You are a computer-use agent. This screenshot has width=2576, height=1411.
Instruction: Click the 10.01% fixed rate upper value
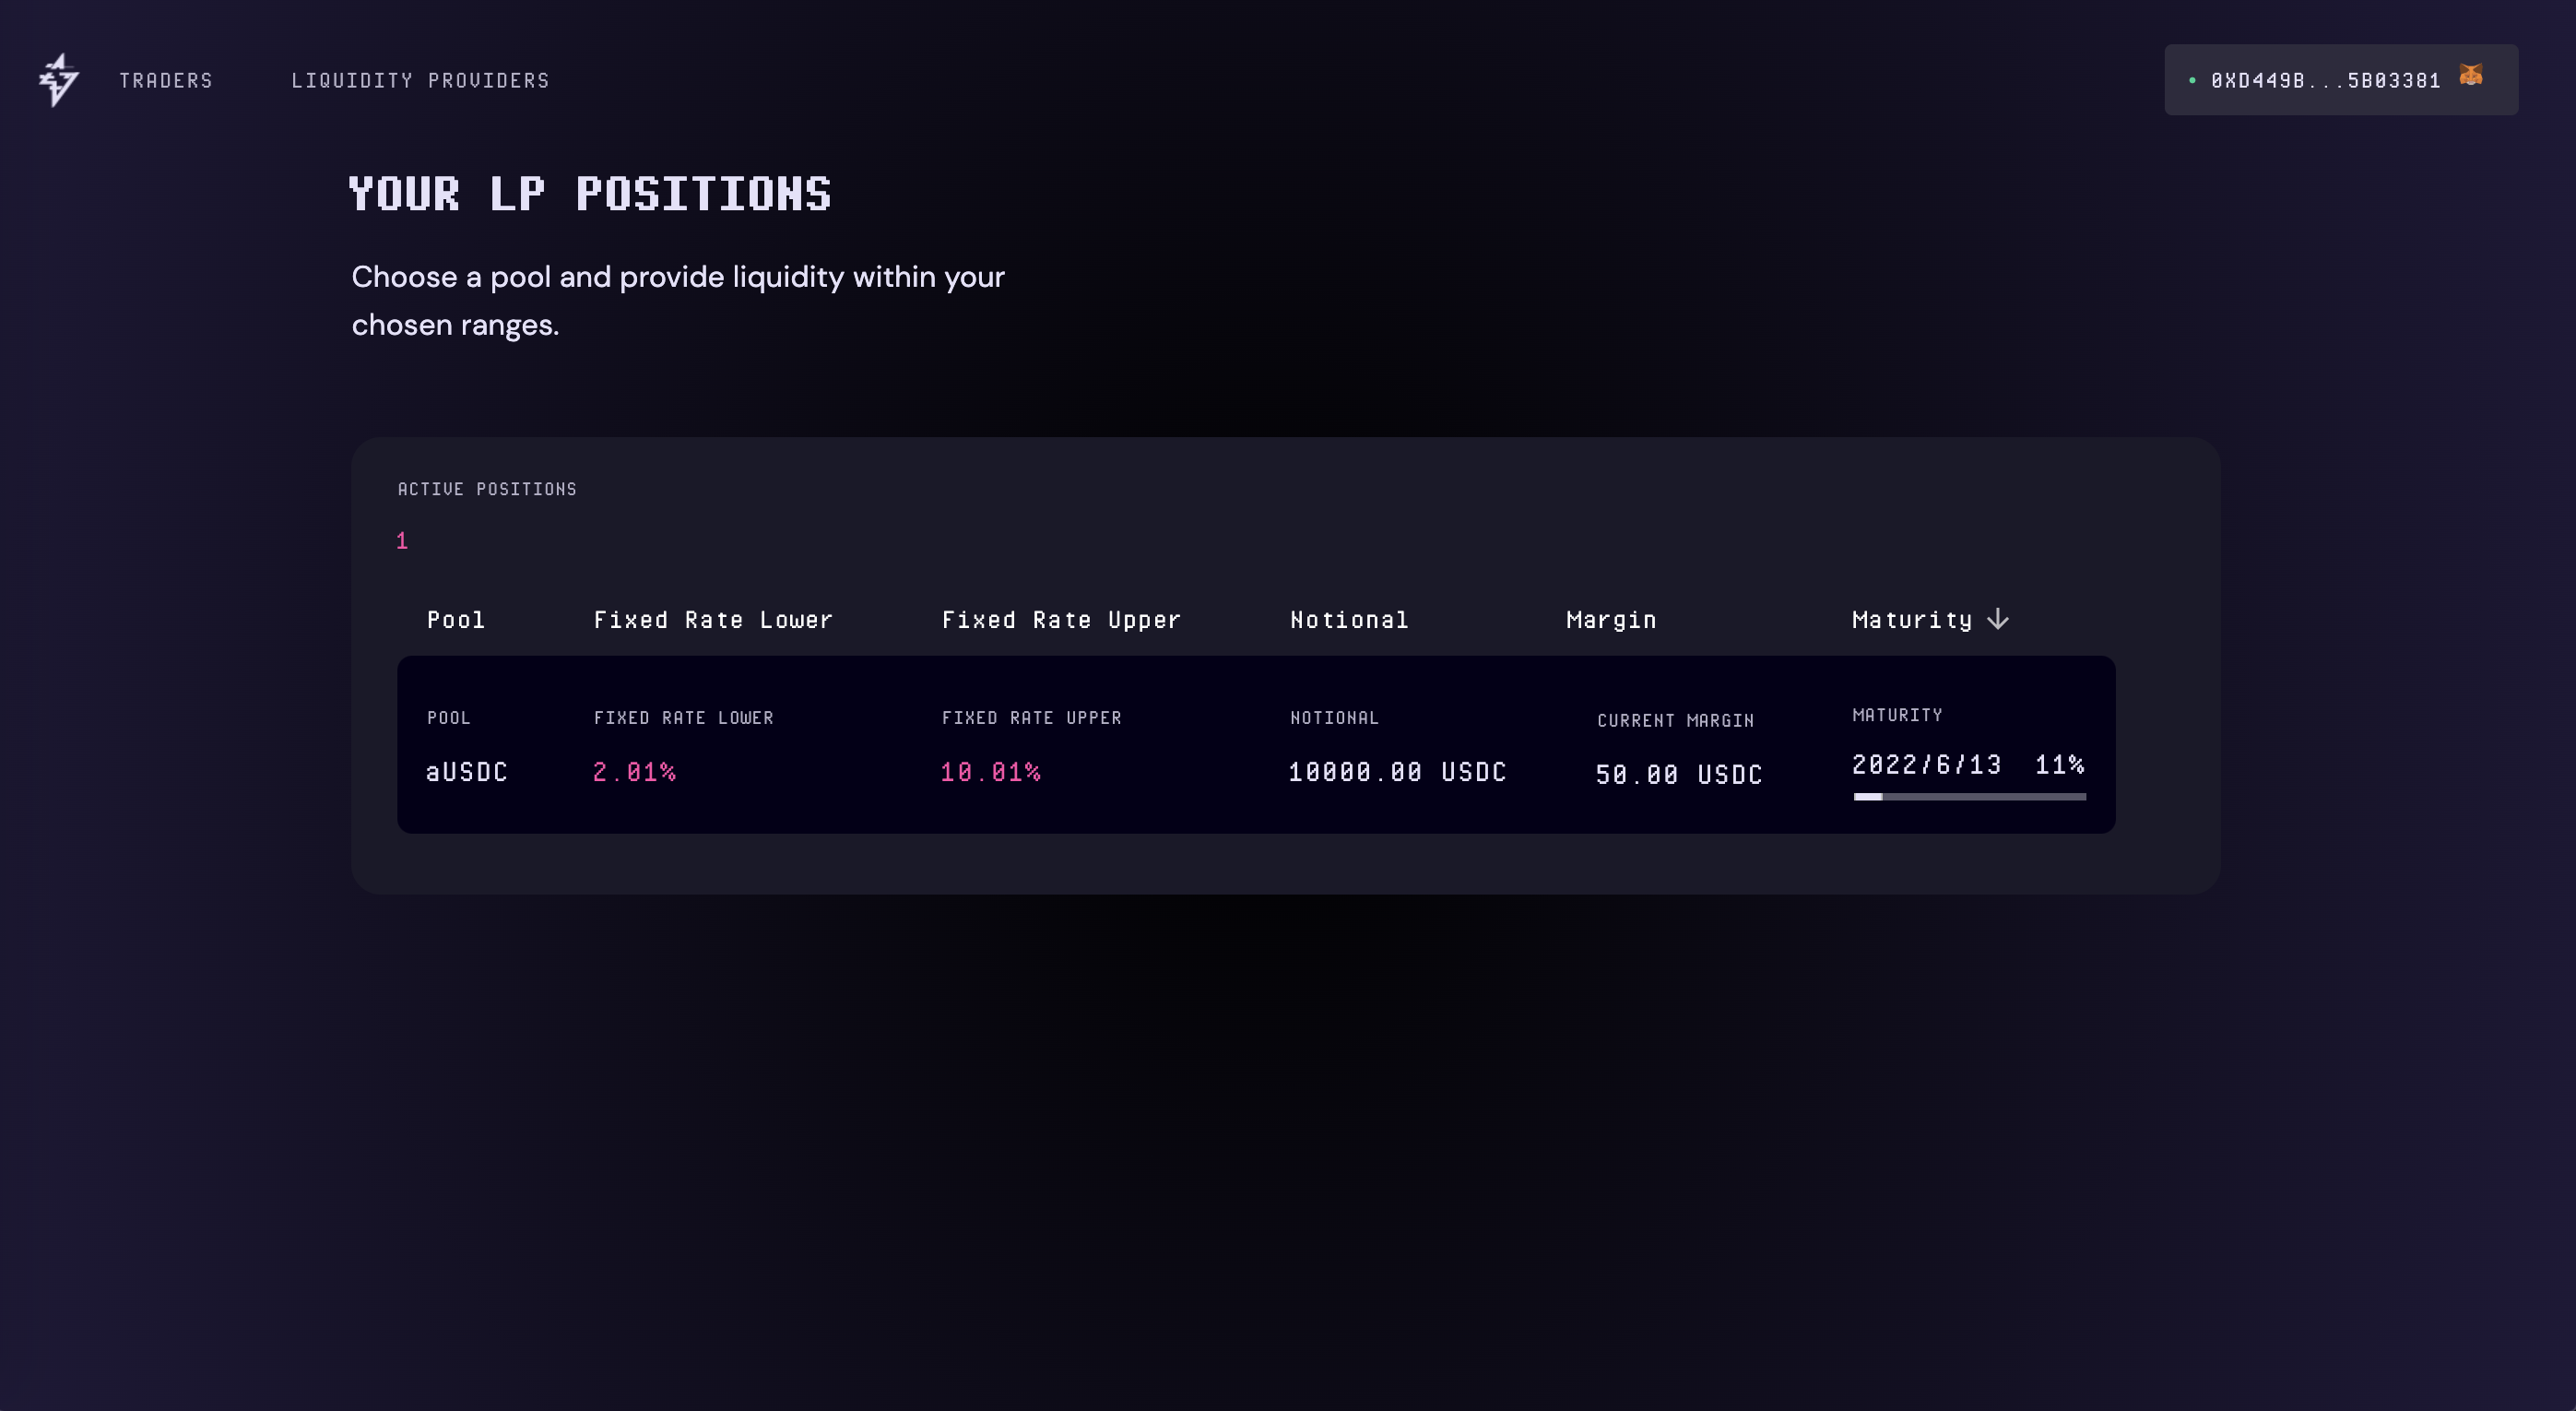(990, 772)
